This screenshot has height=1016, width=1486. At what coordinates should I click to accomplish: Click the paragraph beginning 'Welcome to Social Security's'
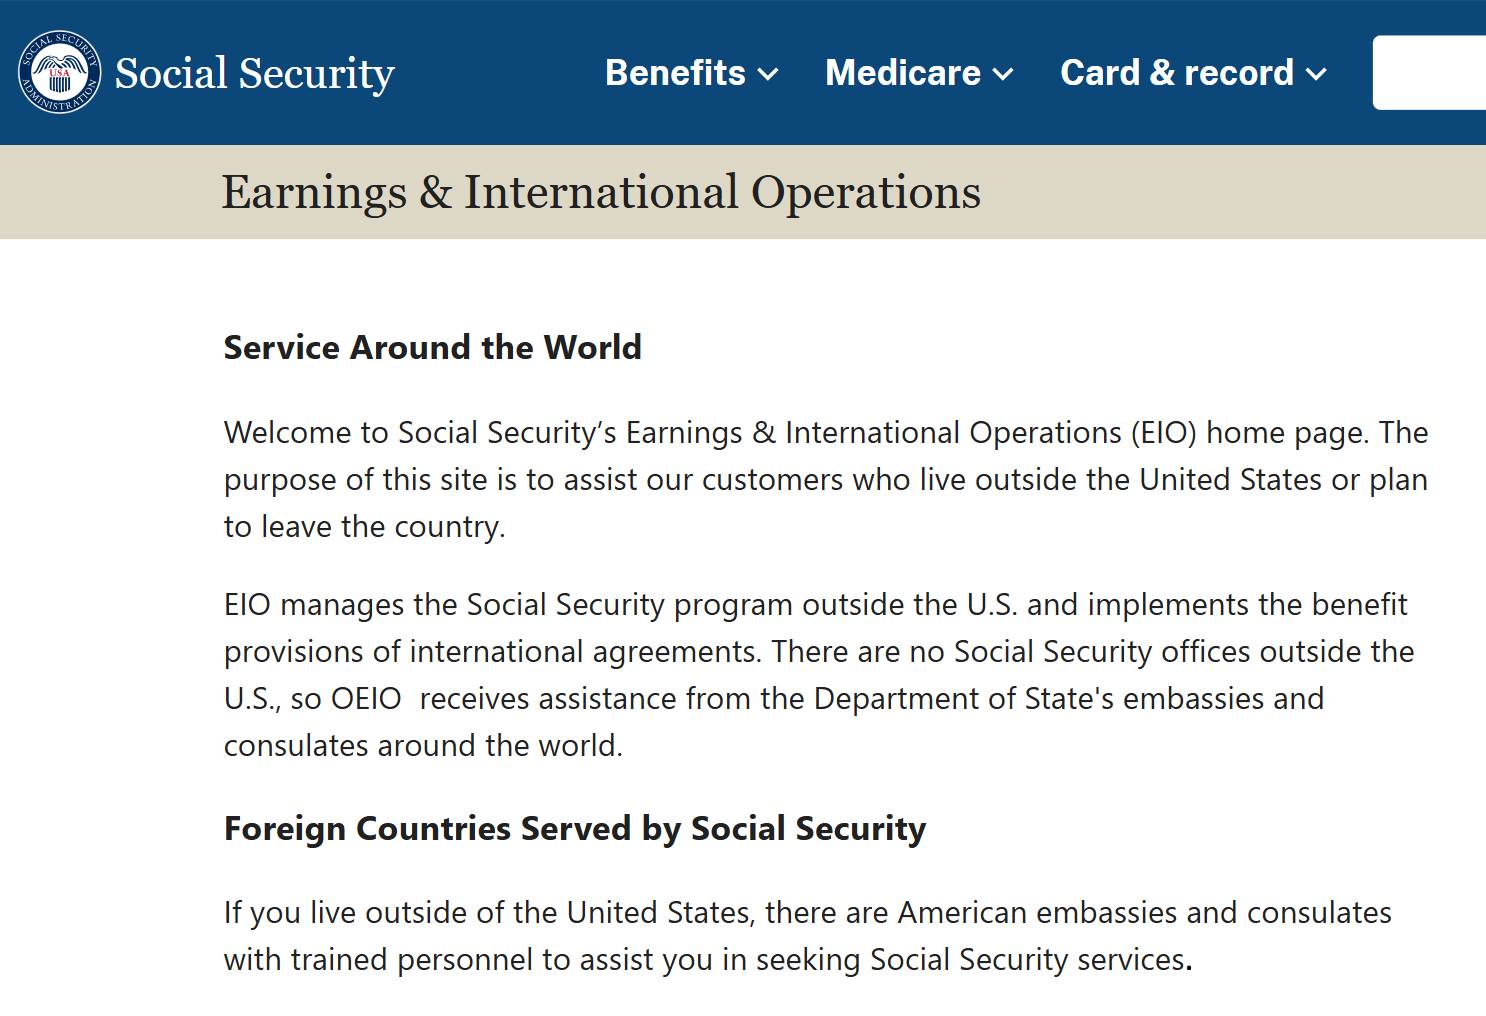click(826, 479)
